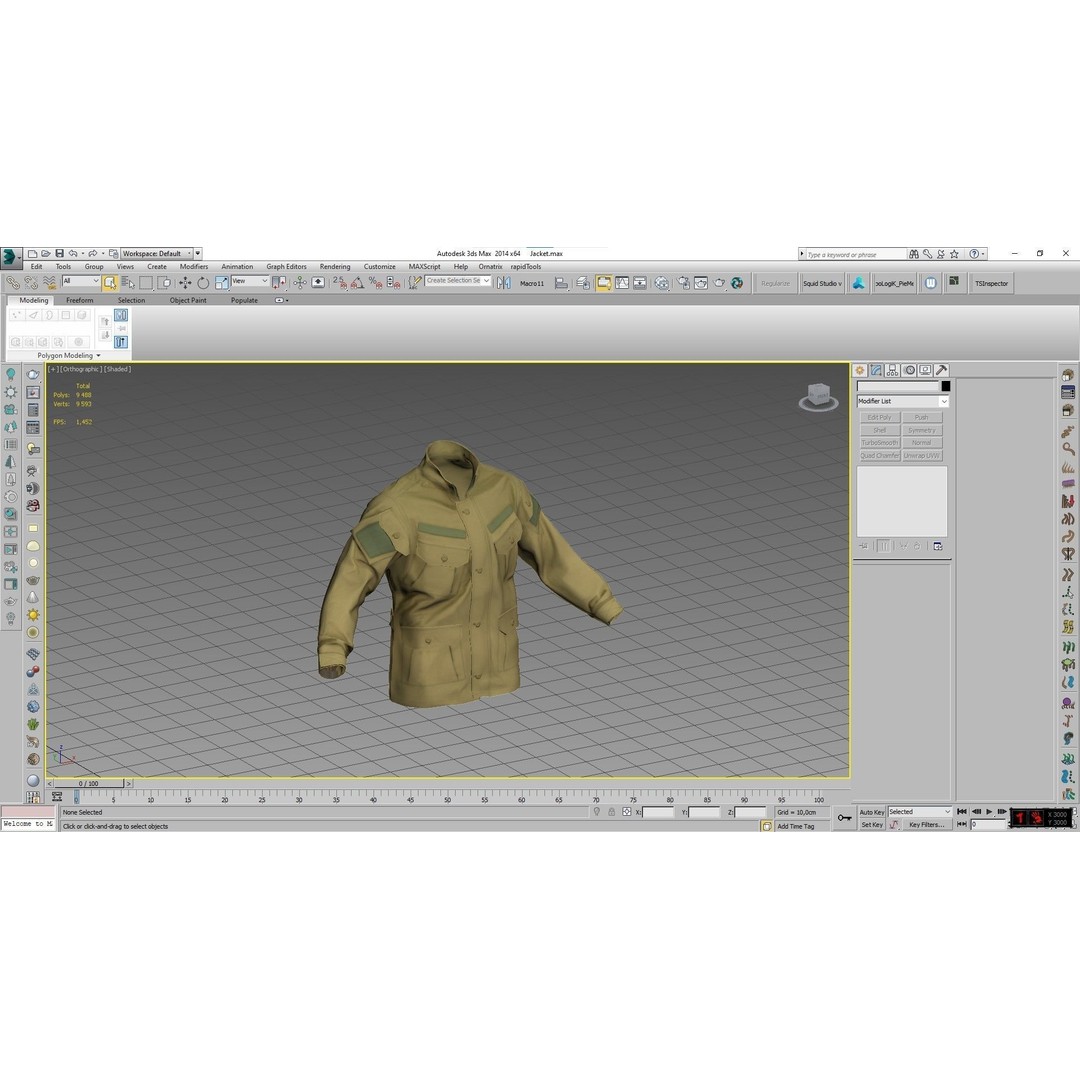Open the MAXScript menu

[x=424, y=267]
